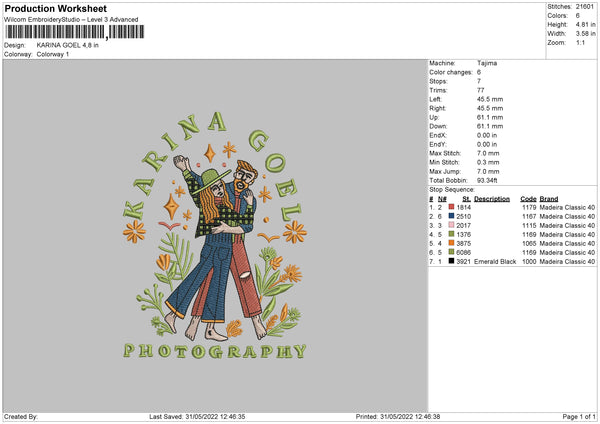The height and width of the screenshot is (424, 600).
Task: Click the 'Code' column header
Action: [528, 199]
